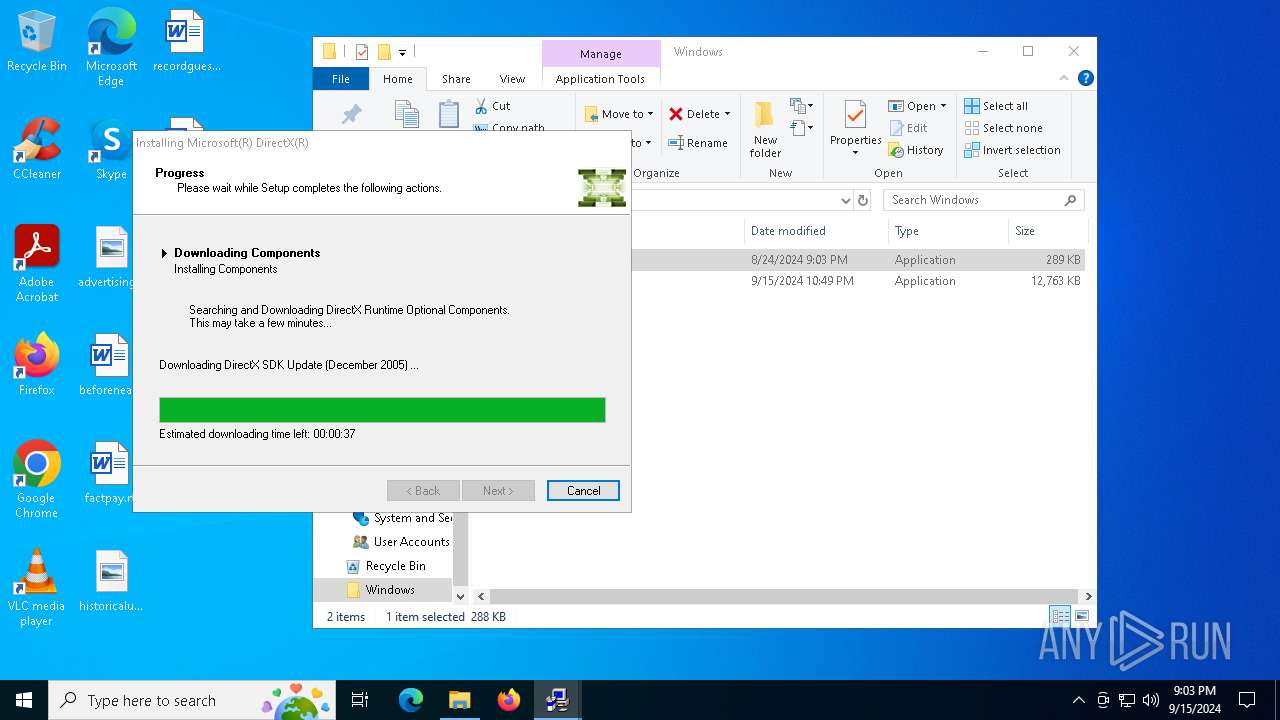Screen dimensions: 1280x720
Task: Switch to details view layout icon
Action: (x=1059, y=616)
